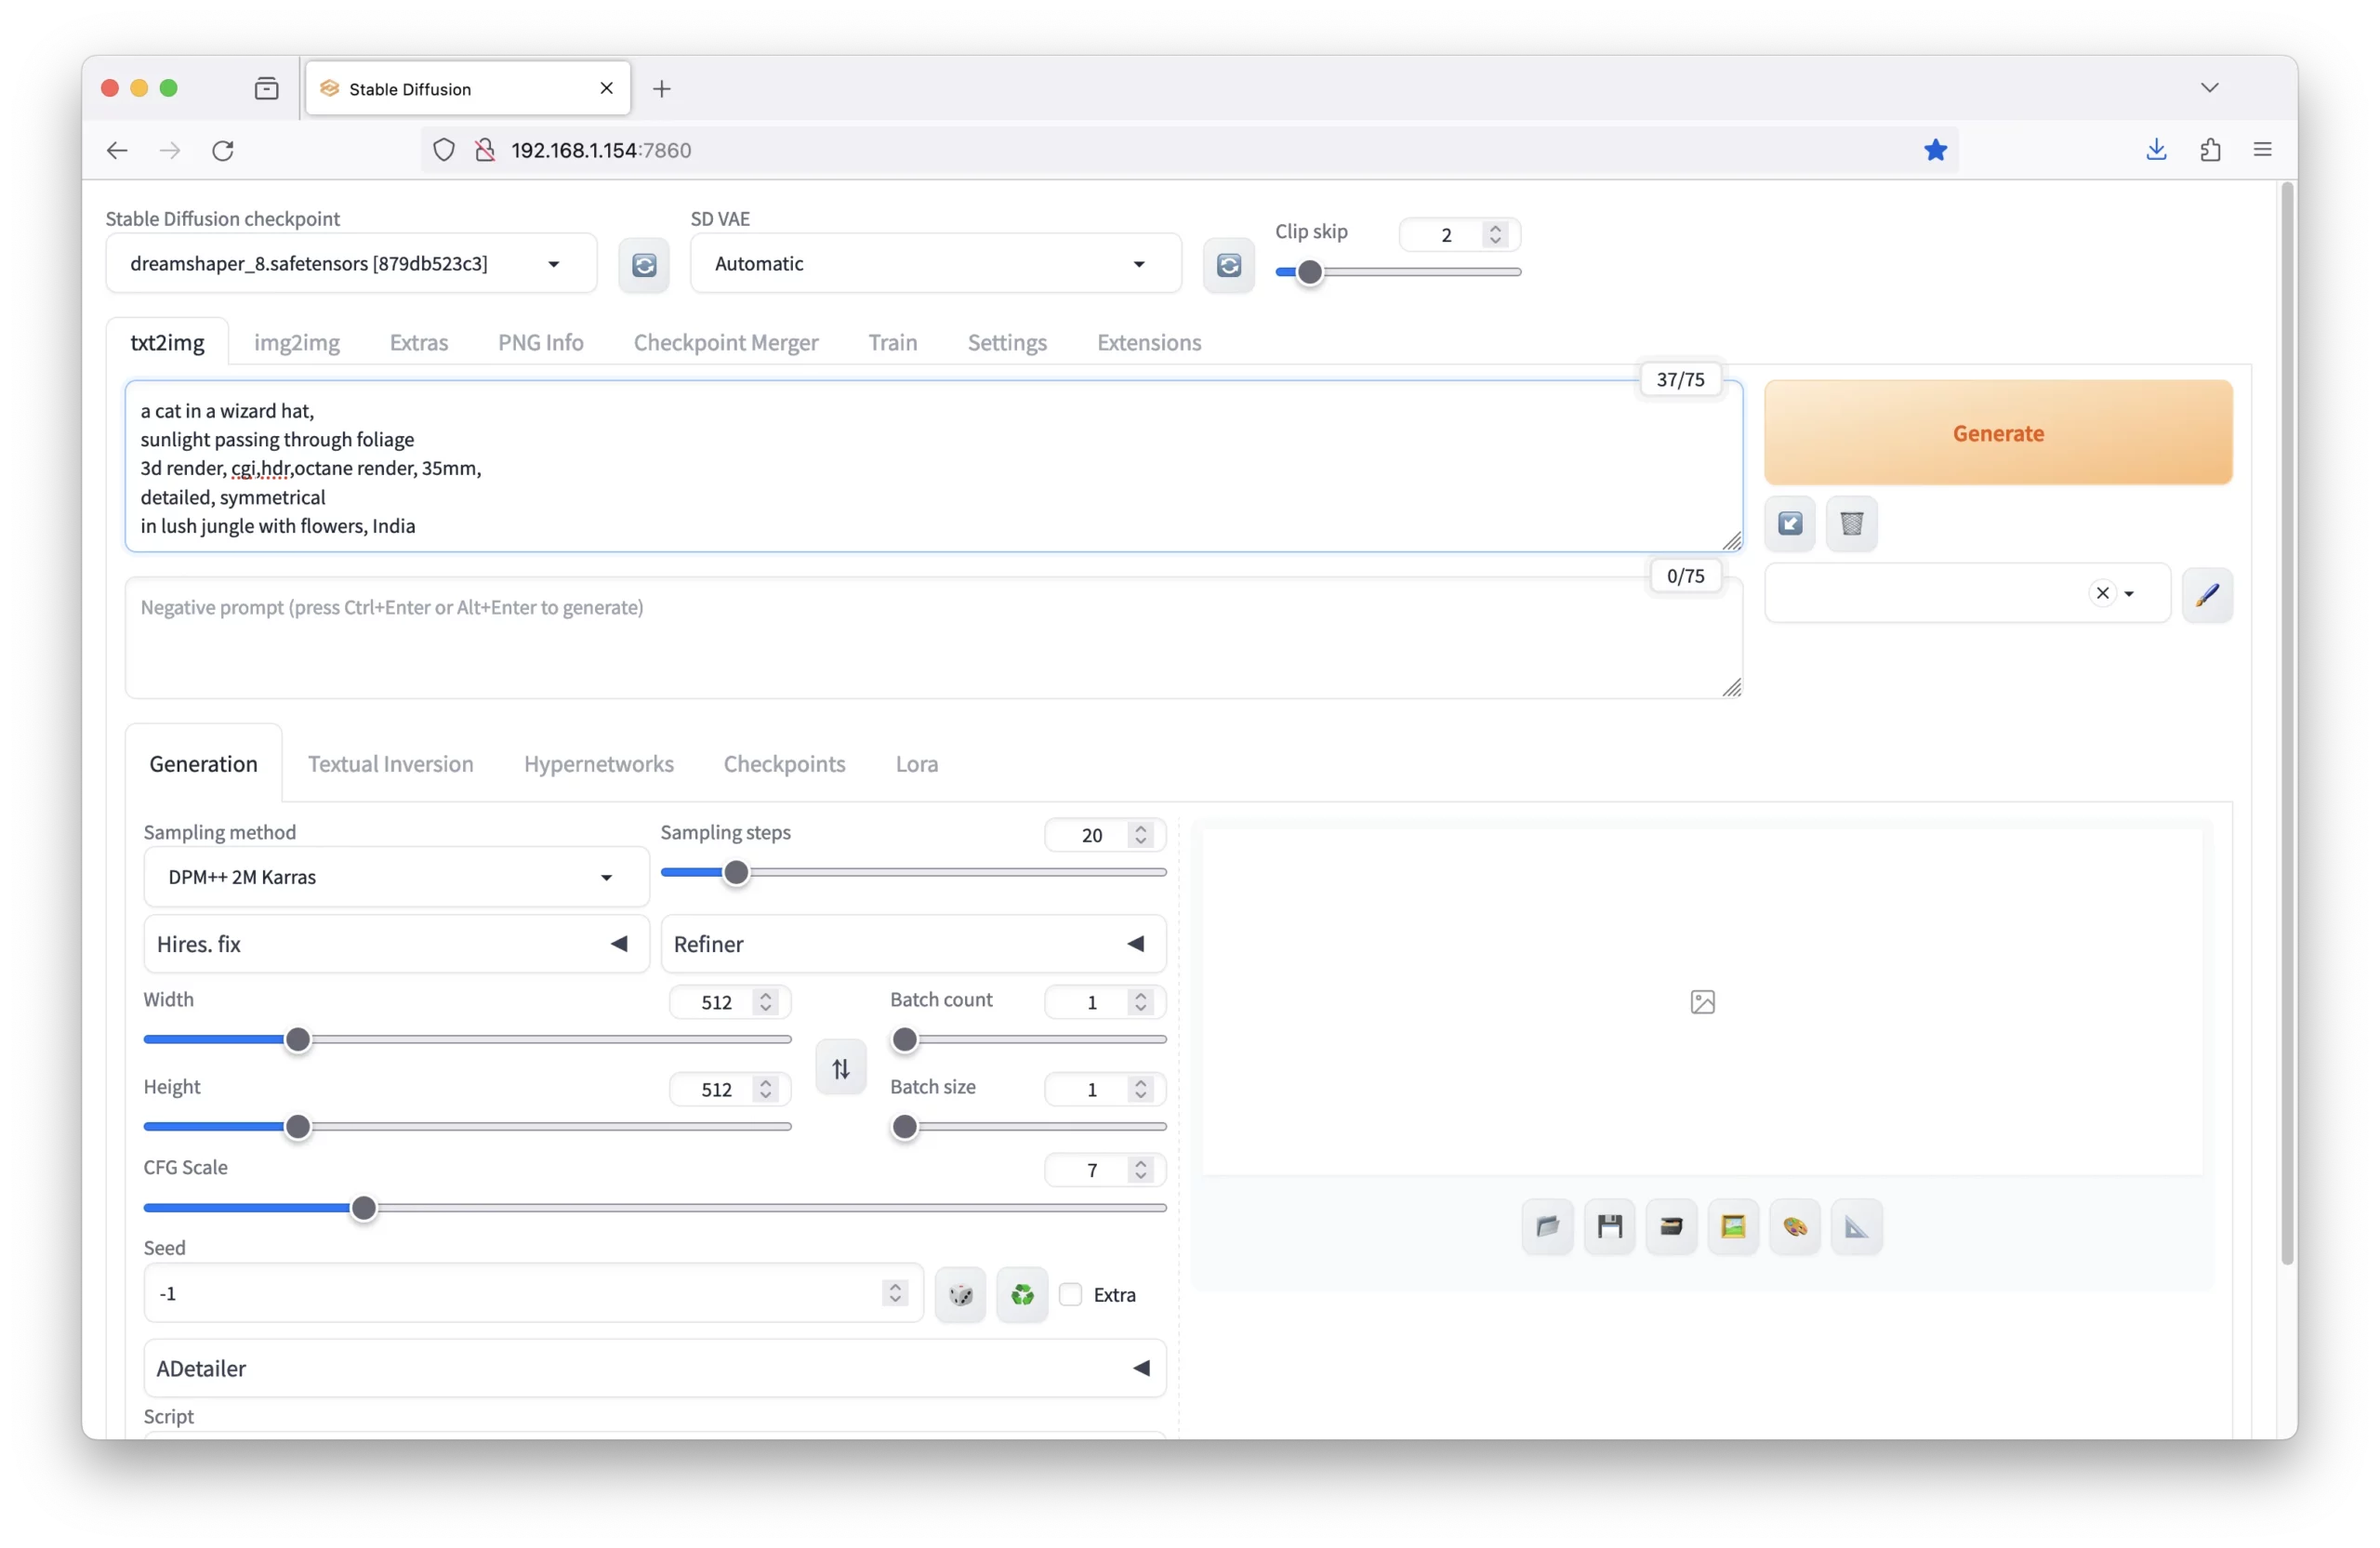Image resolution: width=2380 pixels, height=1548 pixels.
Task: Enable the Extra seed checkbox
Action: (x=1070, y=1295)
